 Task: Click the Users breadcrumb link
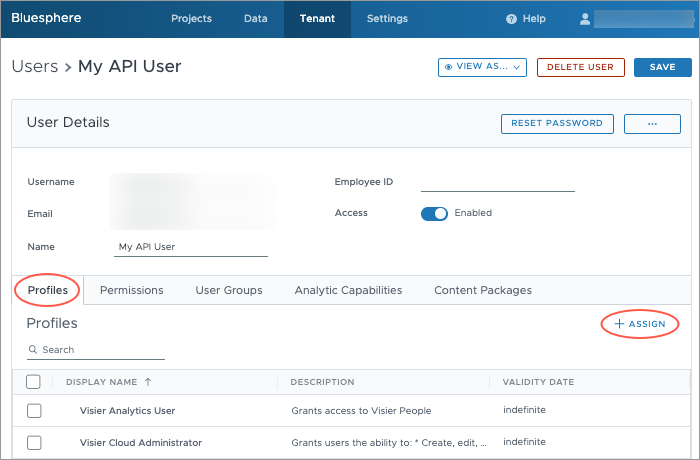pos(34,67)
